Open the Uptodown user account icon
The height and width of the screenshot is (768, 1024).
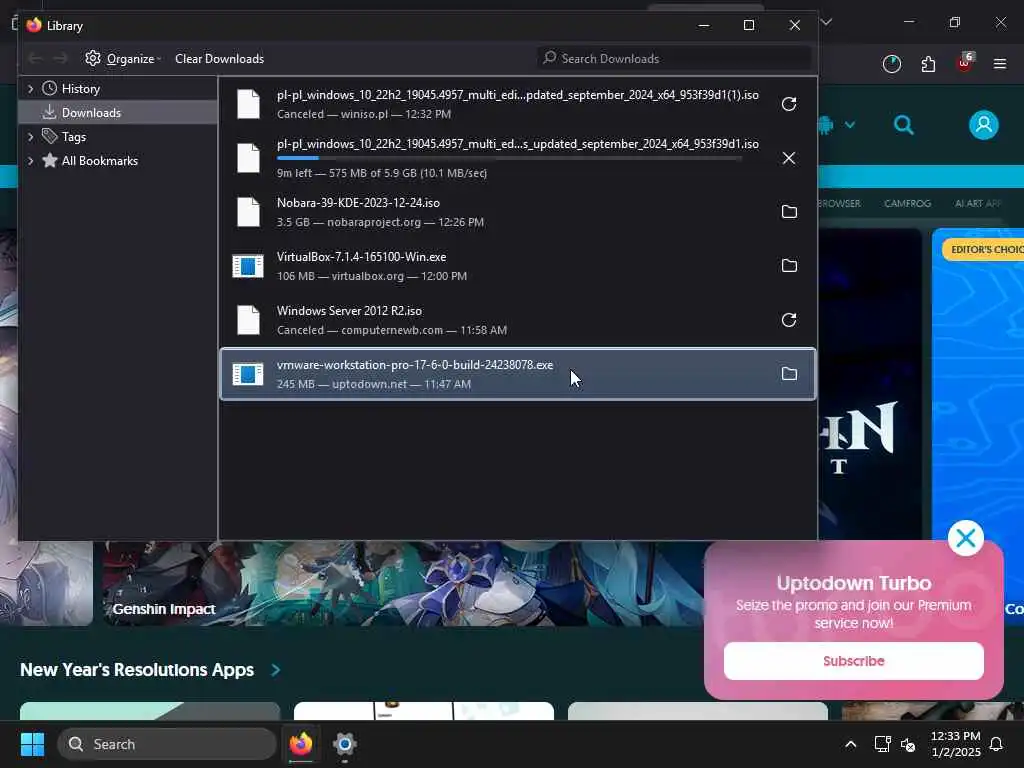[984, 125]
